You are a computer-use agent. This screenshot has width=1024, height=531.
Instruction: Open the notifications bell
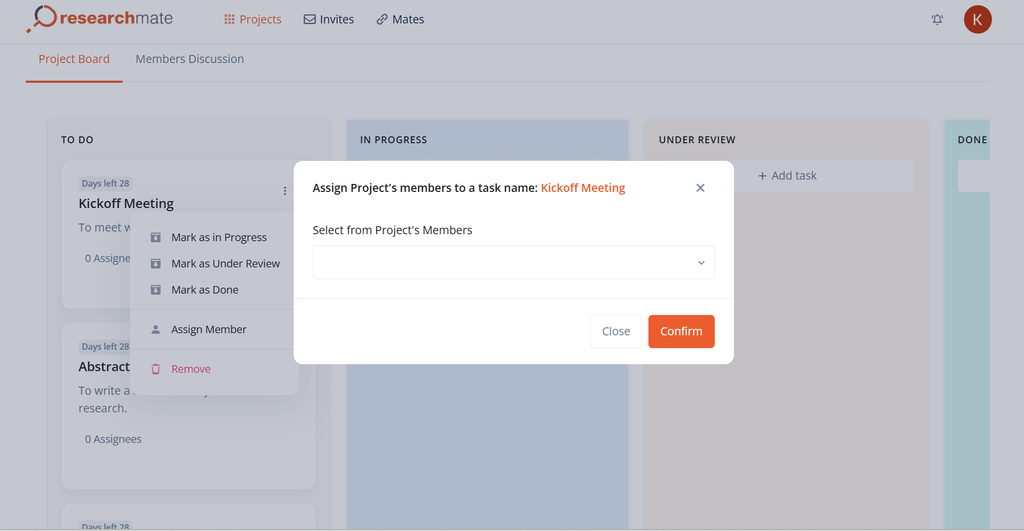pyautogui.click(x=937, y=20)
